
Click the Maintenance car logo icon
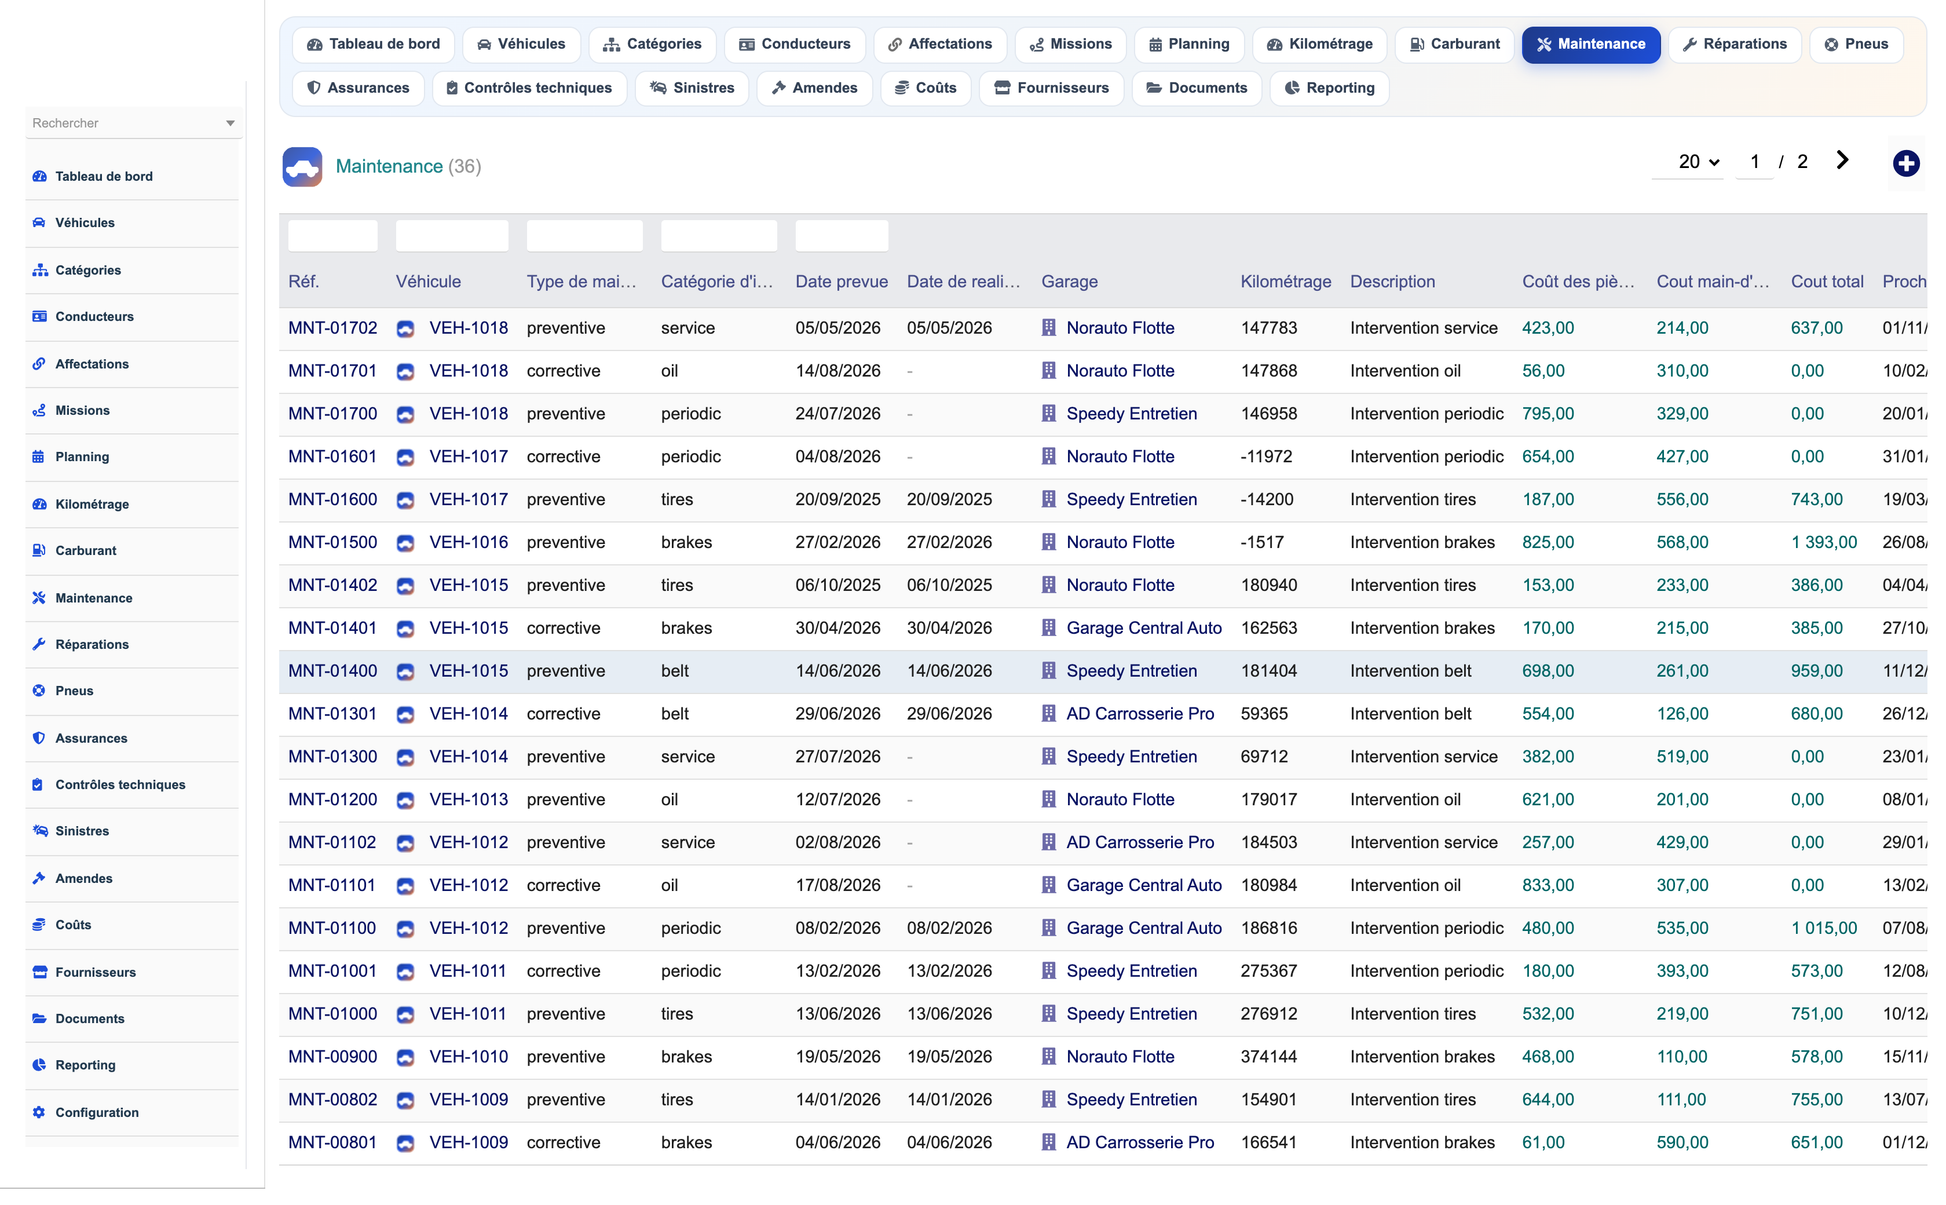click(x=302, y=167)
